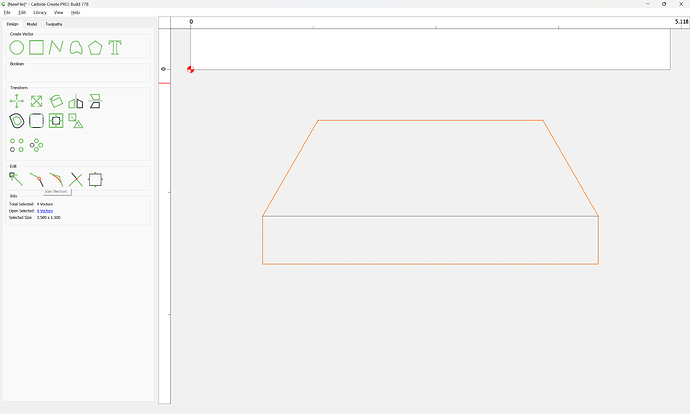Click the Resize (scale) transform tool
This screenshot has height=414, width=690.
37,101
